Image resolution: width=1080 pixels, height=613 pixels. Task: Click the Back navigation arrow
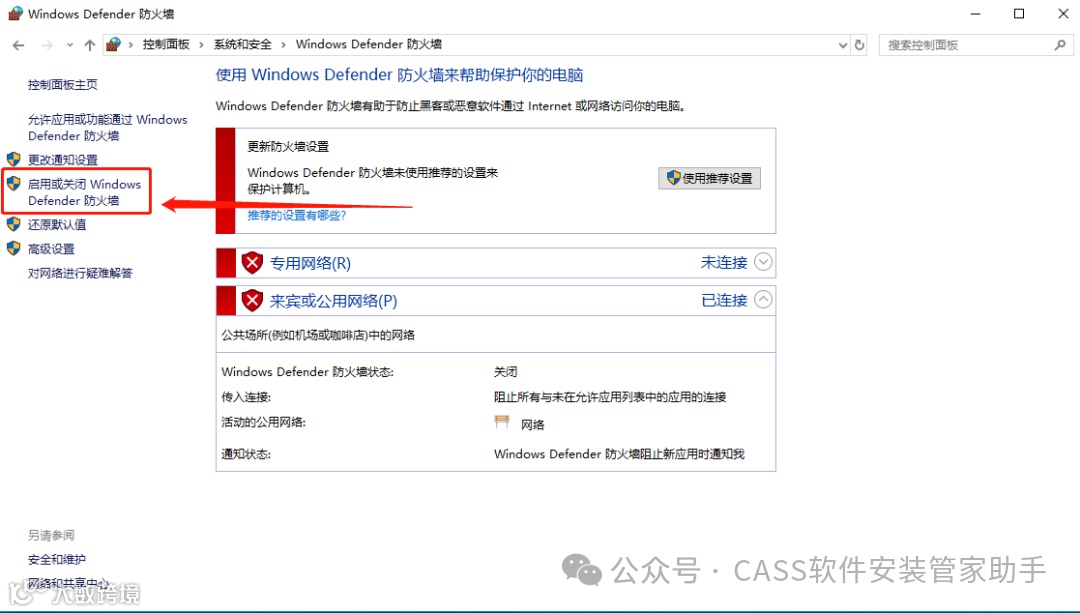(x=19, y=45)
